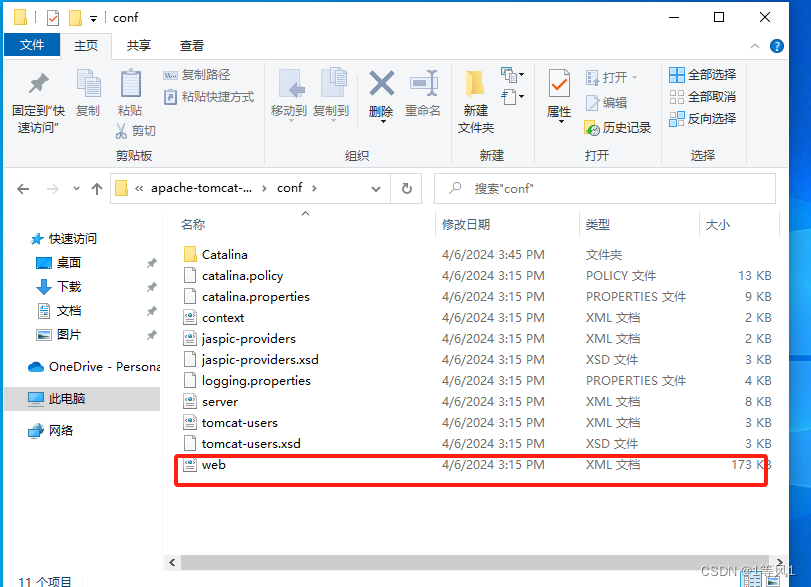Select the web XML file
The width and height of the screenshot is (811, 587).
[204, 465]
